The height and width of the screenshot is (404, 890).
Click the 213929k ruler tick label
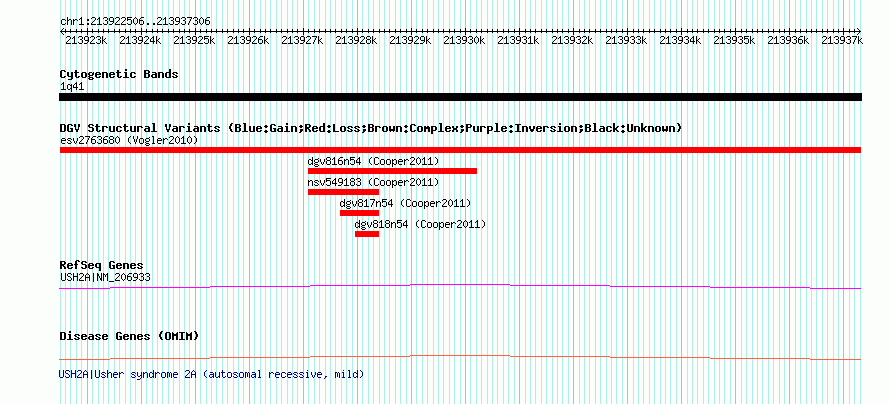[x=410, y=40]
